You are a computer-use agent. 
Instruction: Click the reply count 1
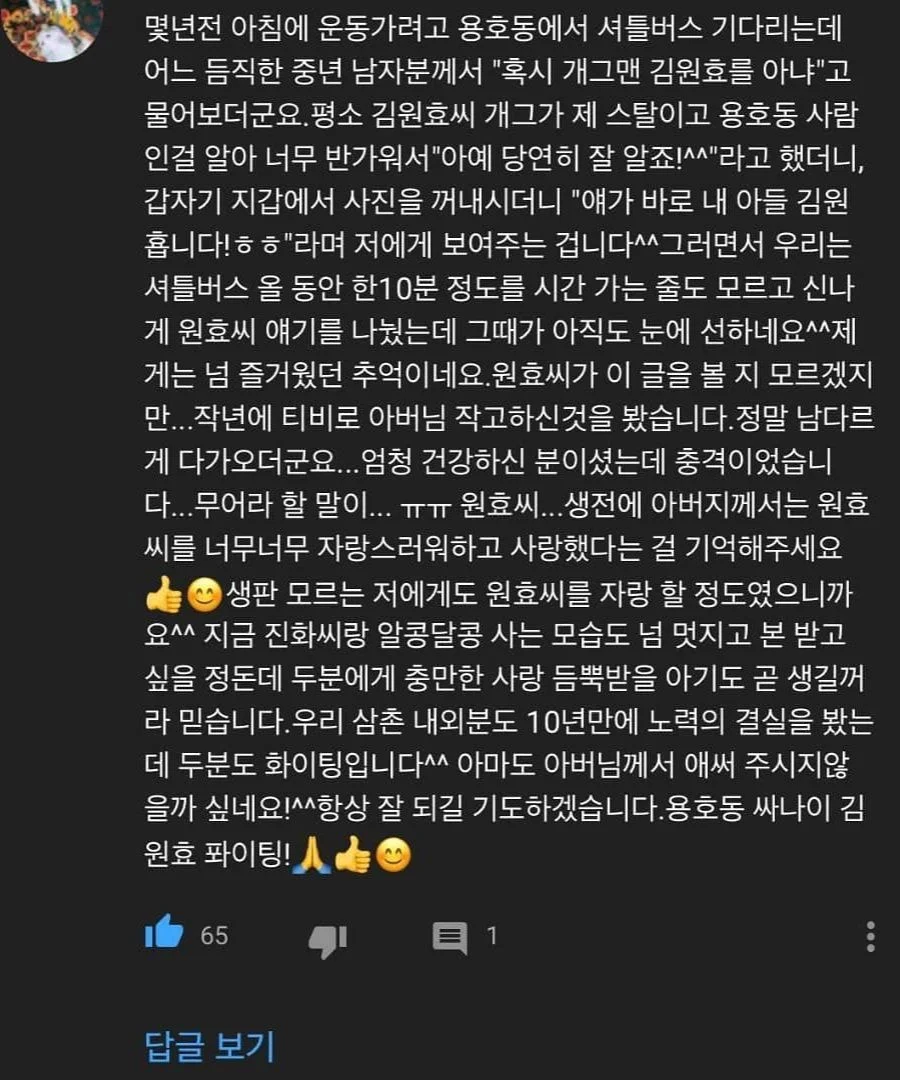(x=492, y=935)
